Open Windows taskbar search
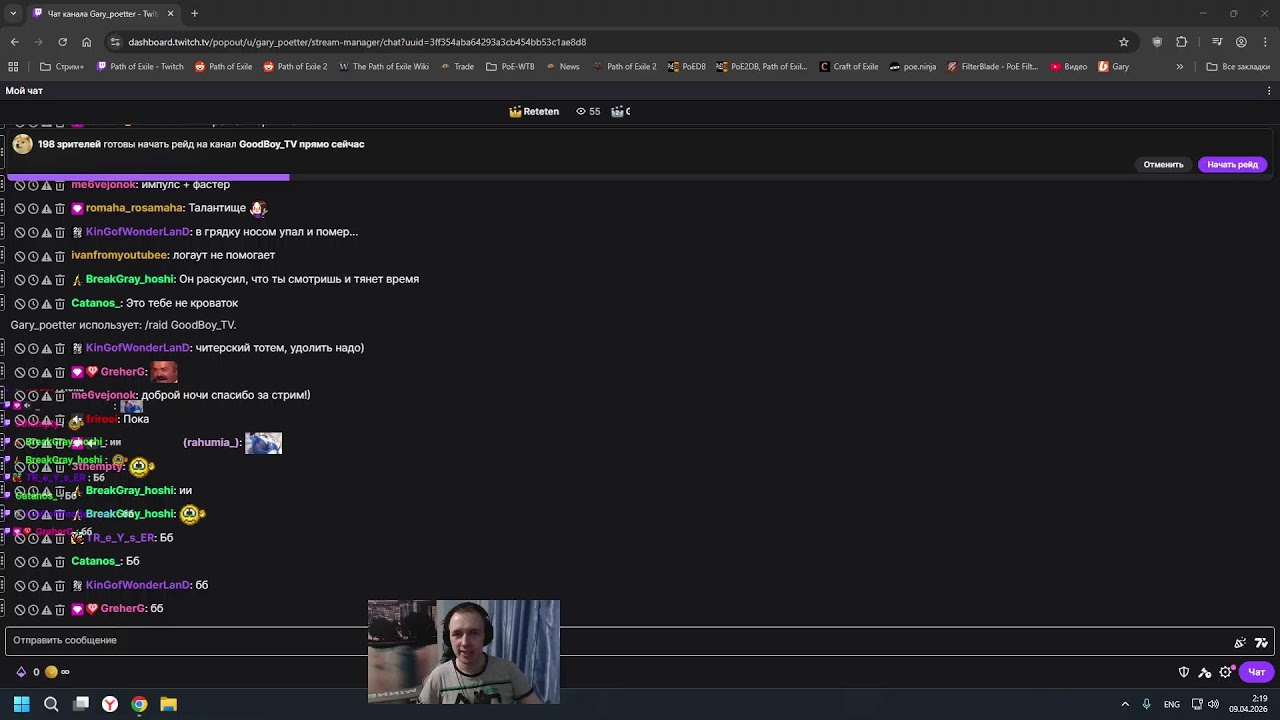The image size is (1280, 720). (51, 704)
